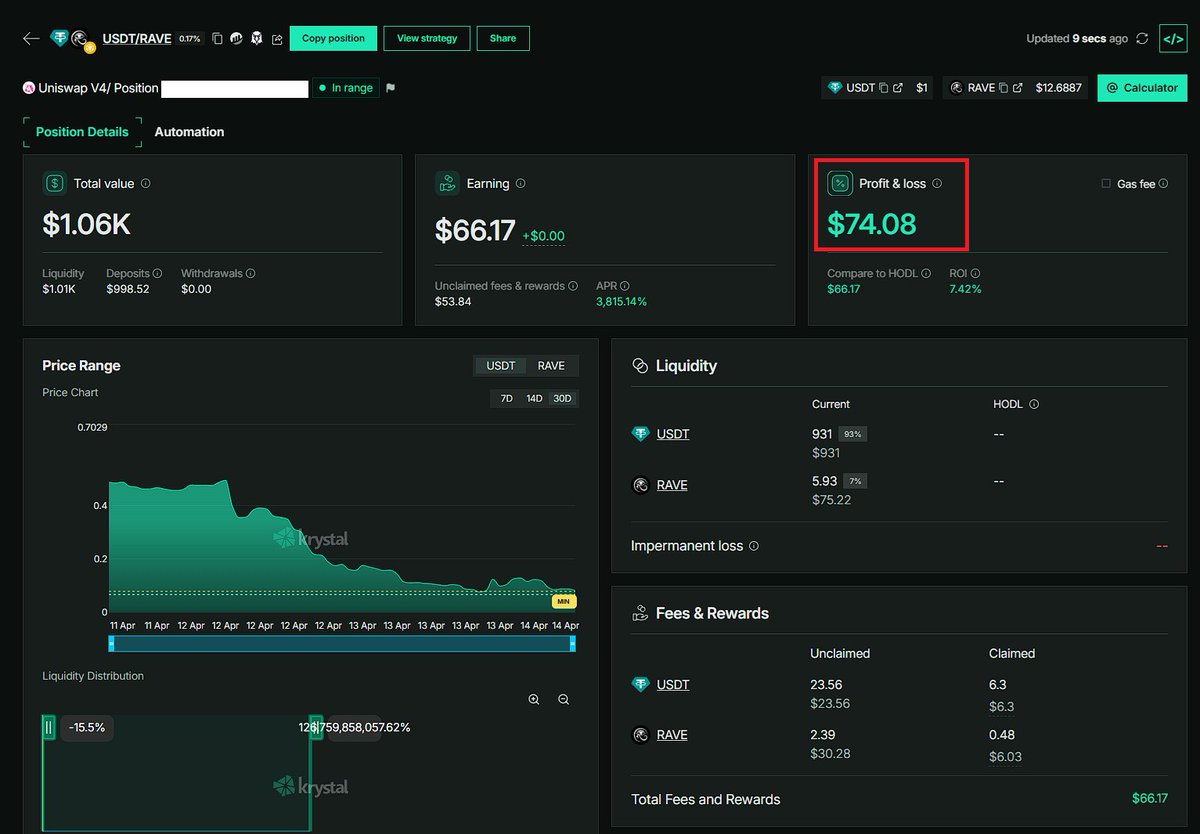Image resolution: width=1200 pixels, height=834 pixels.
Task: Enable the Gas fee checkbox
Action: 1106,184
